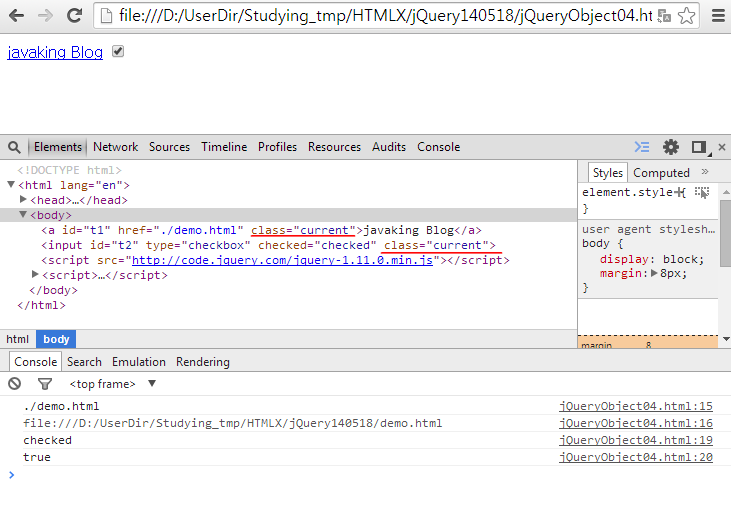Click Styles pane scroll down arrow
Screen dimensions: 731x510
click(726, 339)
